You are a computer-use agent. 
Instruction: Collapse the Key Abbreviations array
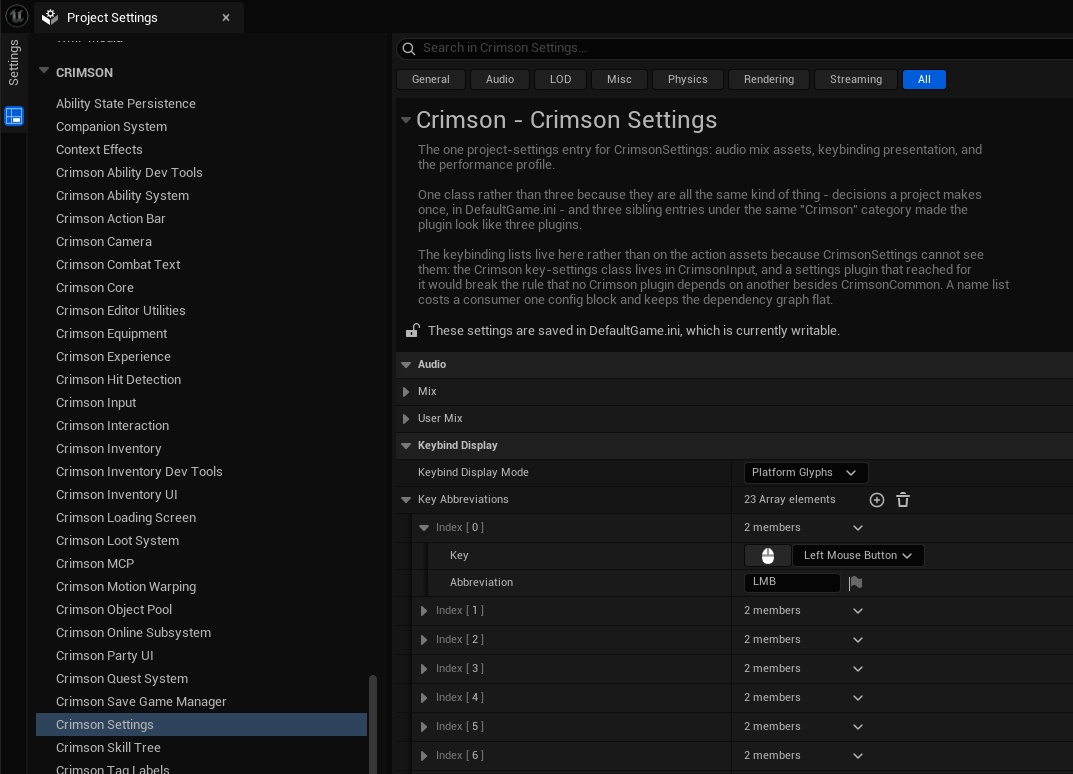pos(406,500)
